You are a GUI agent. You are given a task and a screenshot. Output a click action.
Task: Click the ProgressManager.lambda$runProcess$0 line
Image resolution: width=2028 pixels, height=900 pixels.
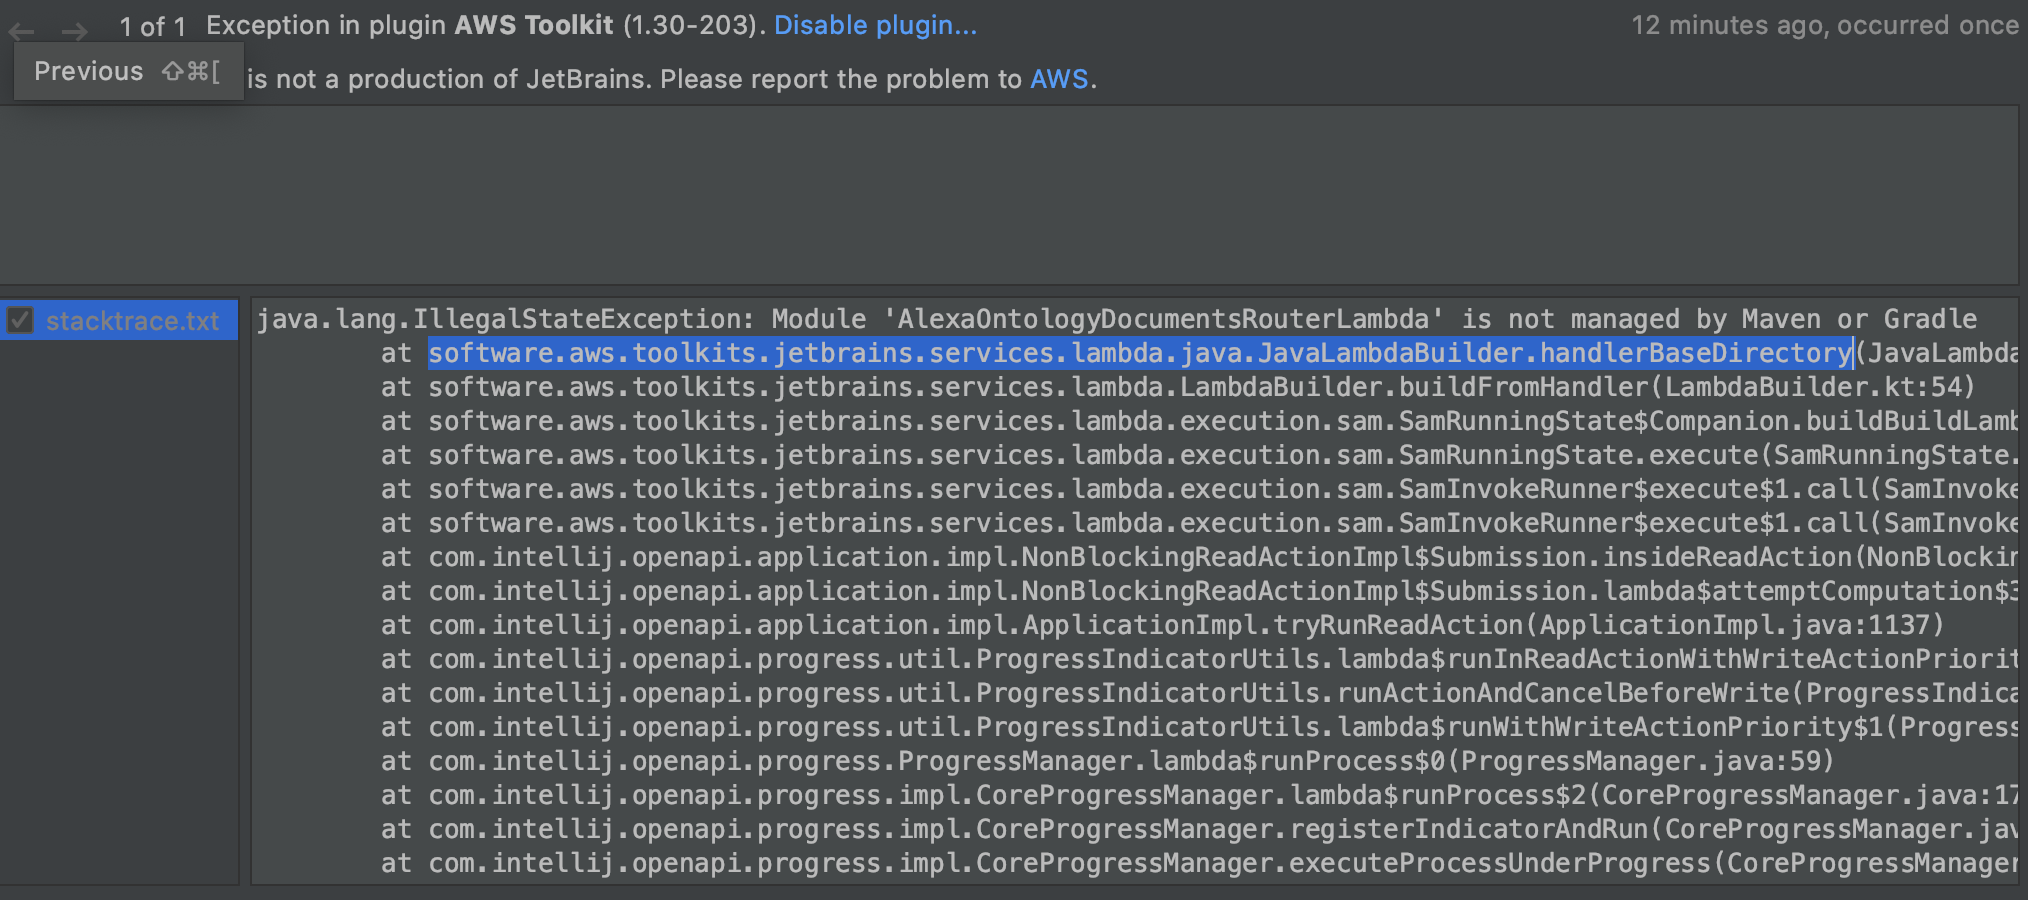(x=1000, y=760)
